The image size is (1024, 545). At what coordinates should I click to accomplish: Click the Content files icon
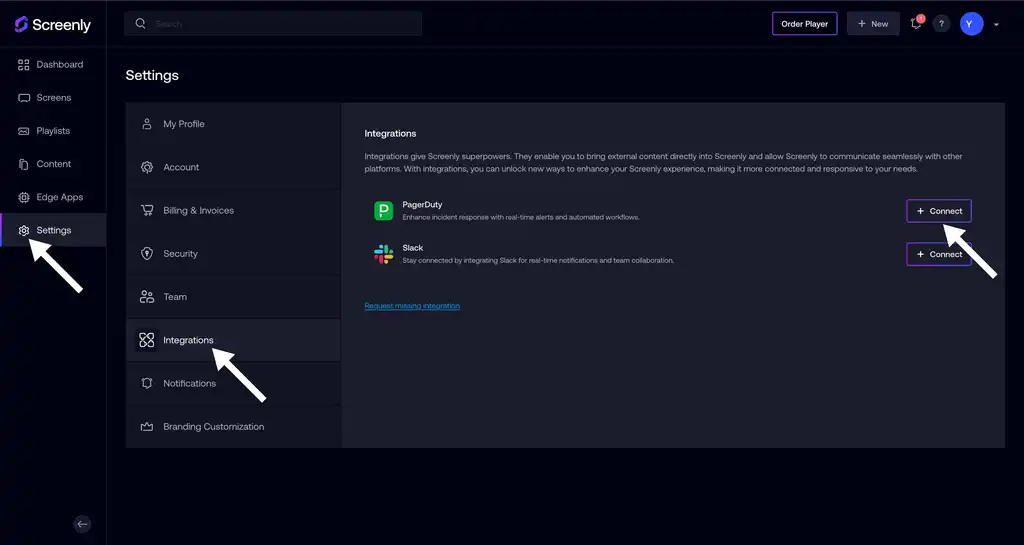click(24, 164)
